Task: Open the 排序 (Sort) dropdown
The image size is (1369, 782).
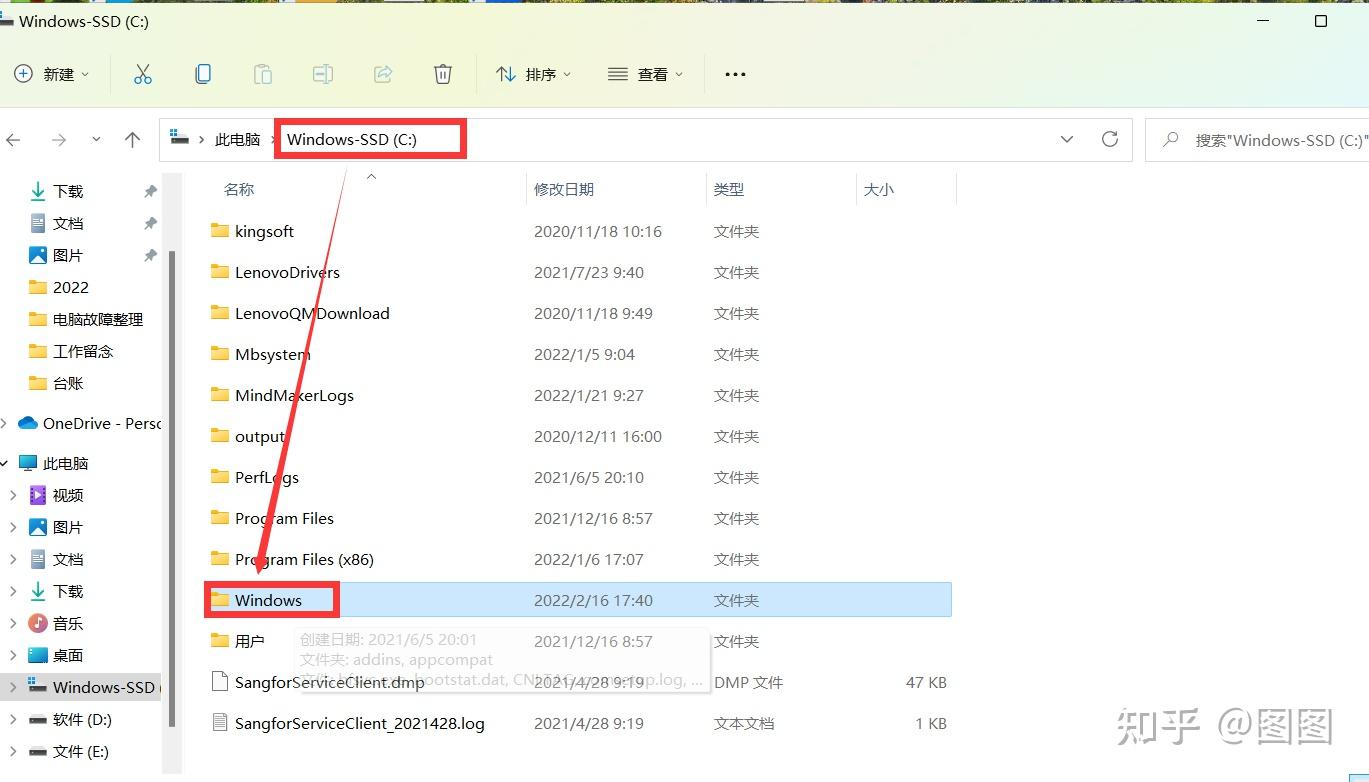Action: (534, 73)
